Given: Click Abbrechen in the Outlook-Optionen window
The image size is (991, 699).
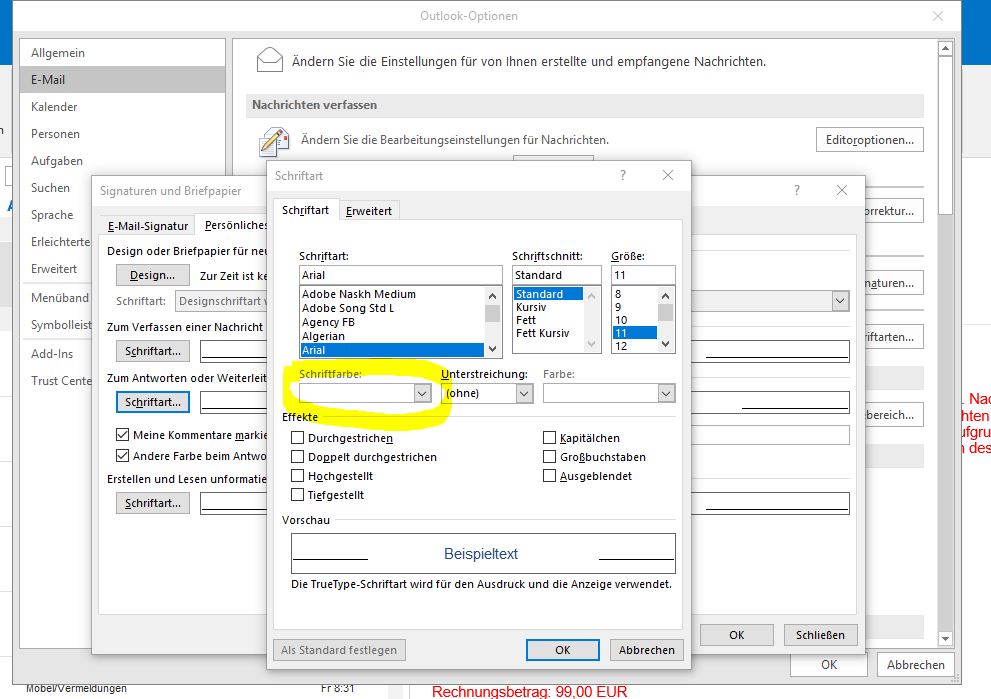Looking at the screenshot, I should tap(915, 665).
